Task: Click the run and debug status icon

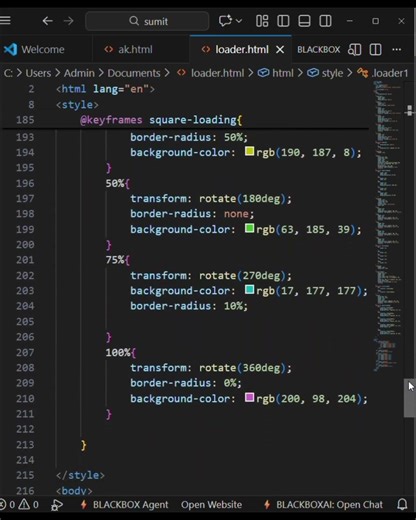Action: tap(57, 505)
